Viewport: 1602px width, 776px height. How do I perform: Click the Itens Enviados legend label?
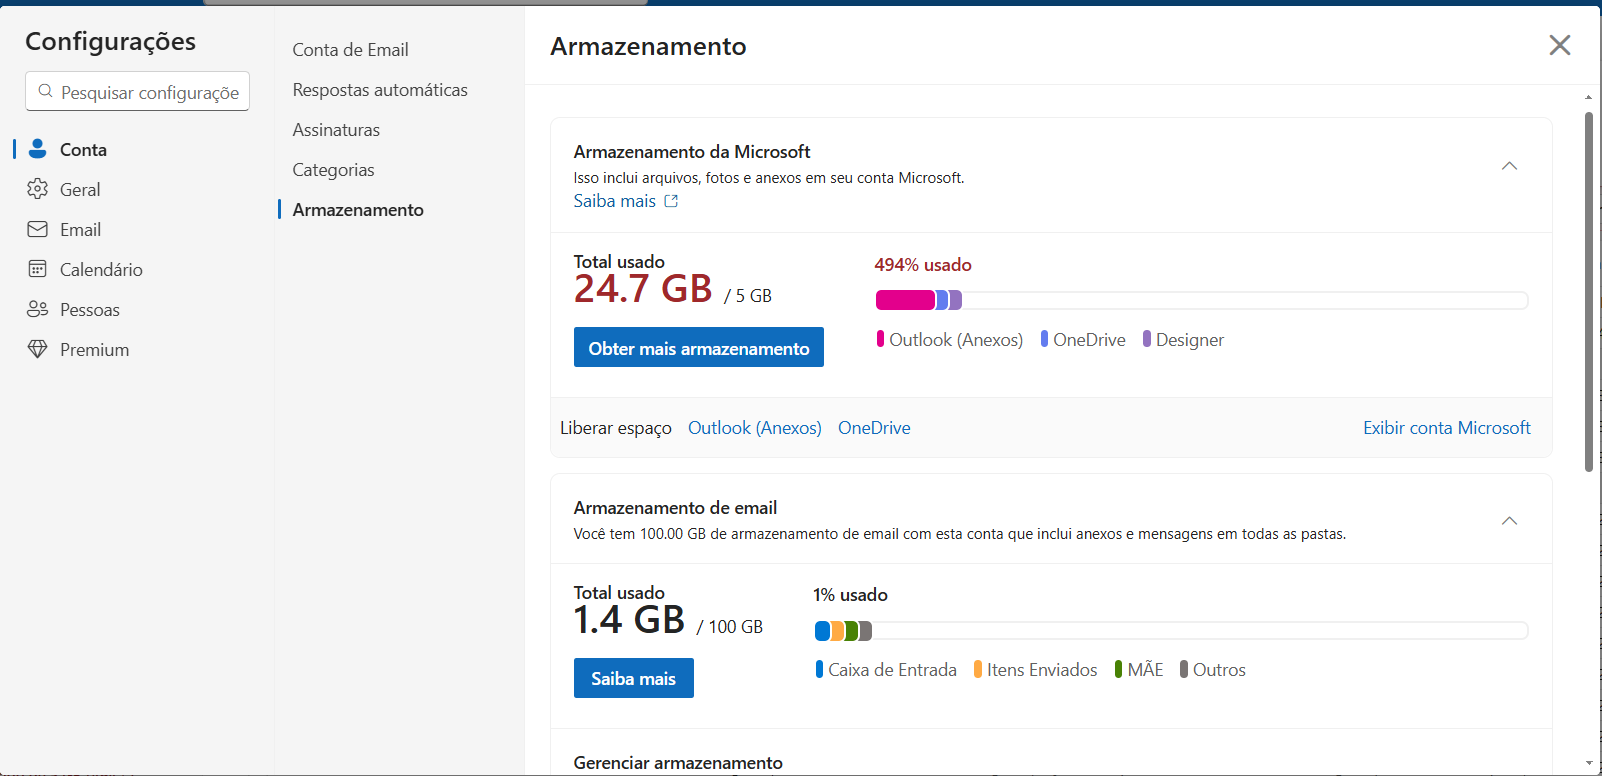[x=1042, y=670]
